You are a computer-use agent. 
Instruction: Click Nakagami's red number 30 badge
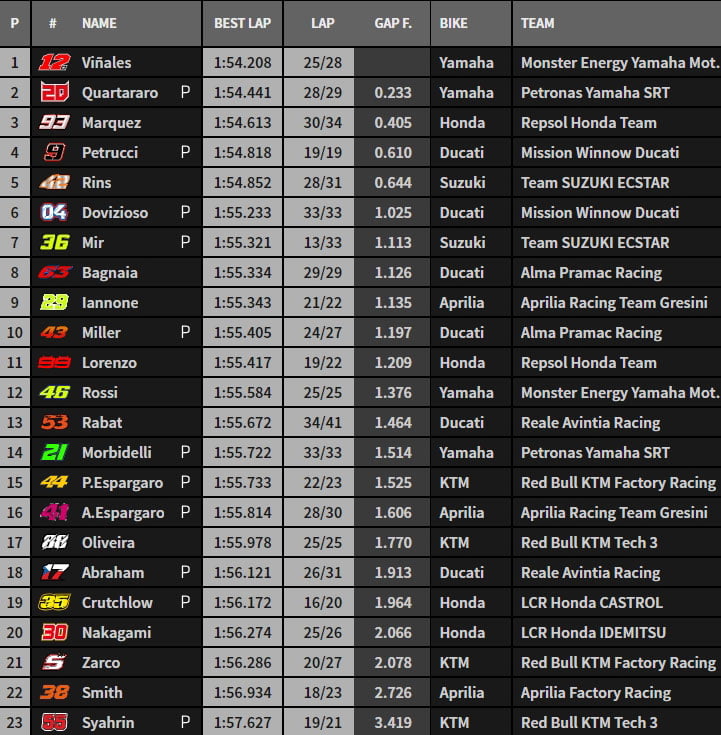(x=54, y=632)
